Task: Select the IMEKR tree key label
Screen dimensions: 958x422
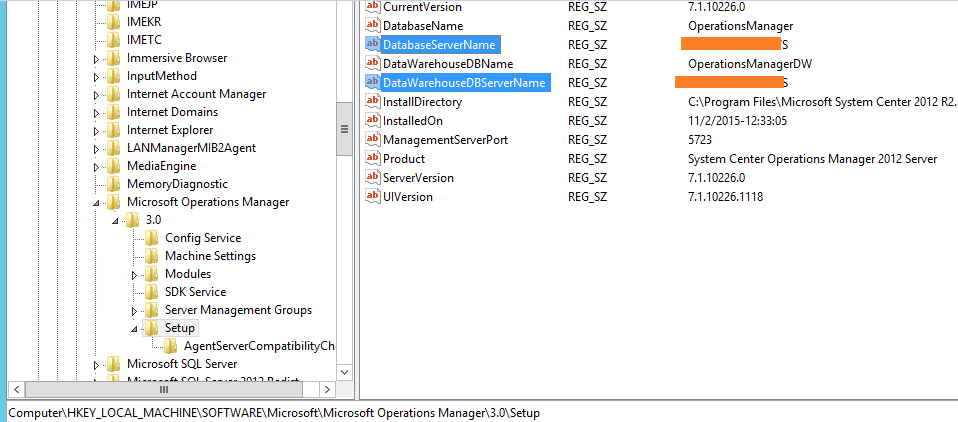Action: (145, 22)
